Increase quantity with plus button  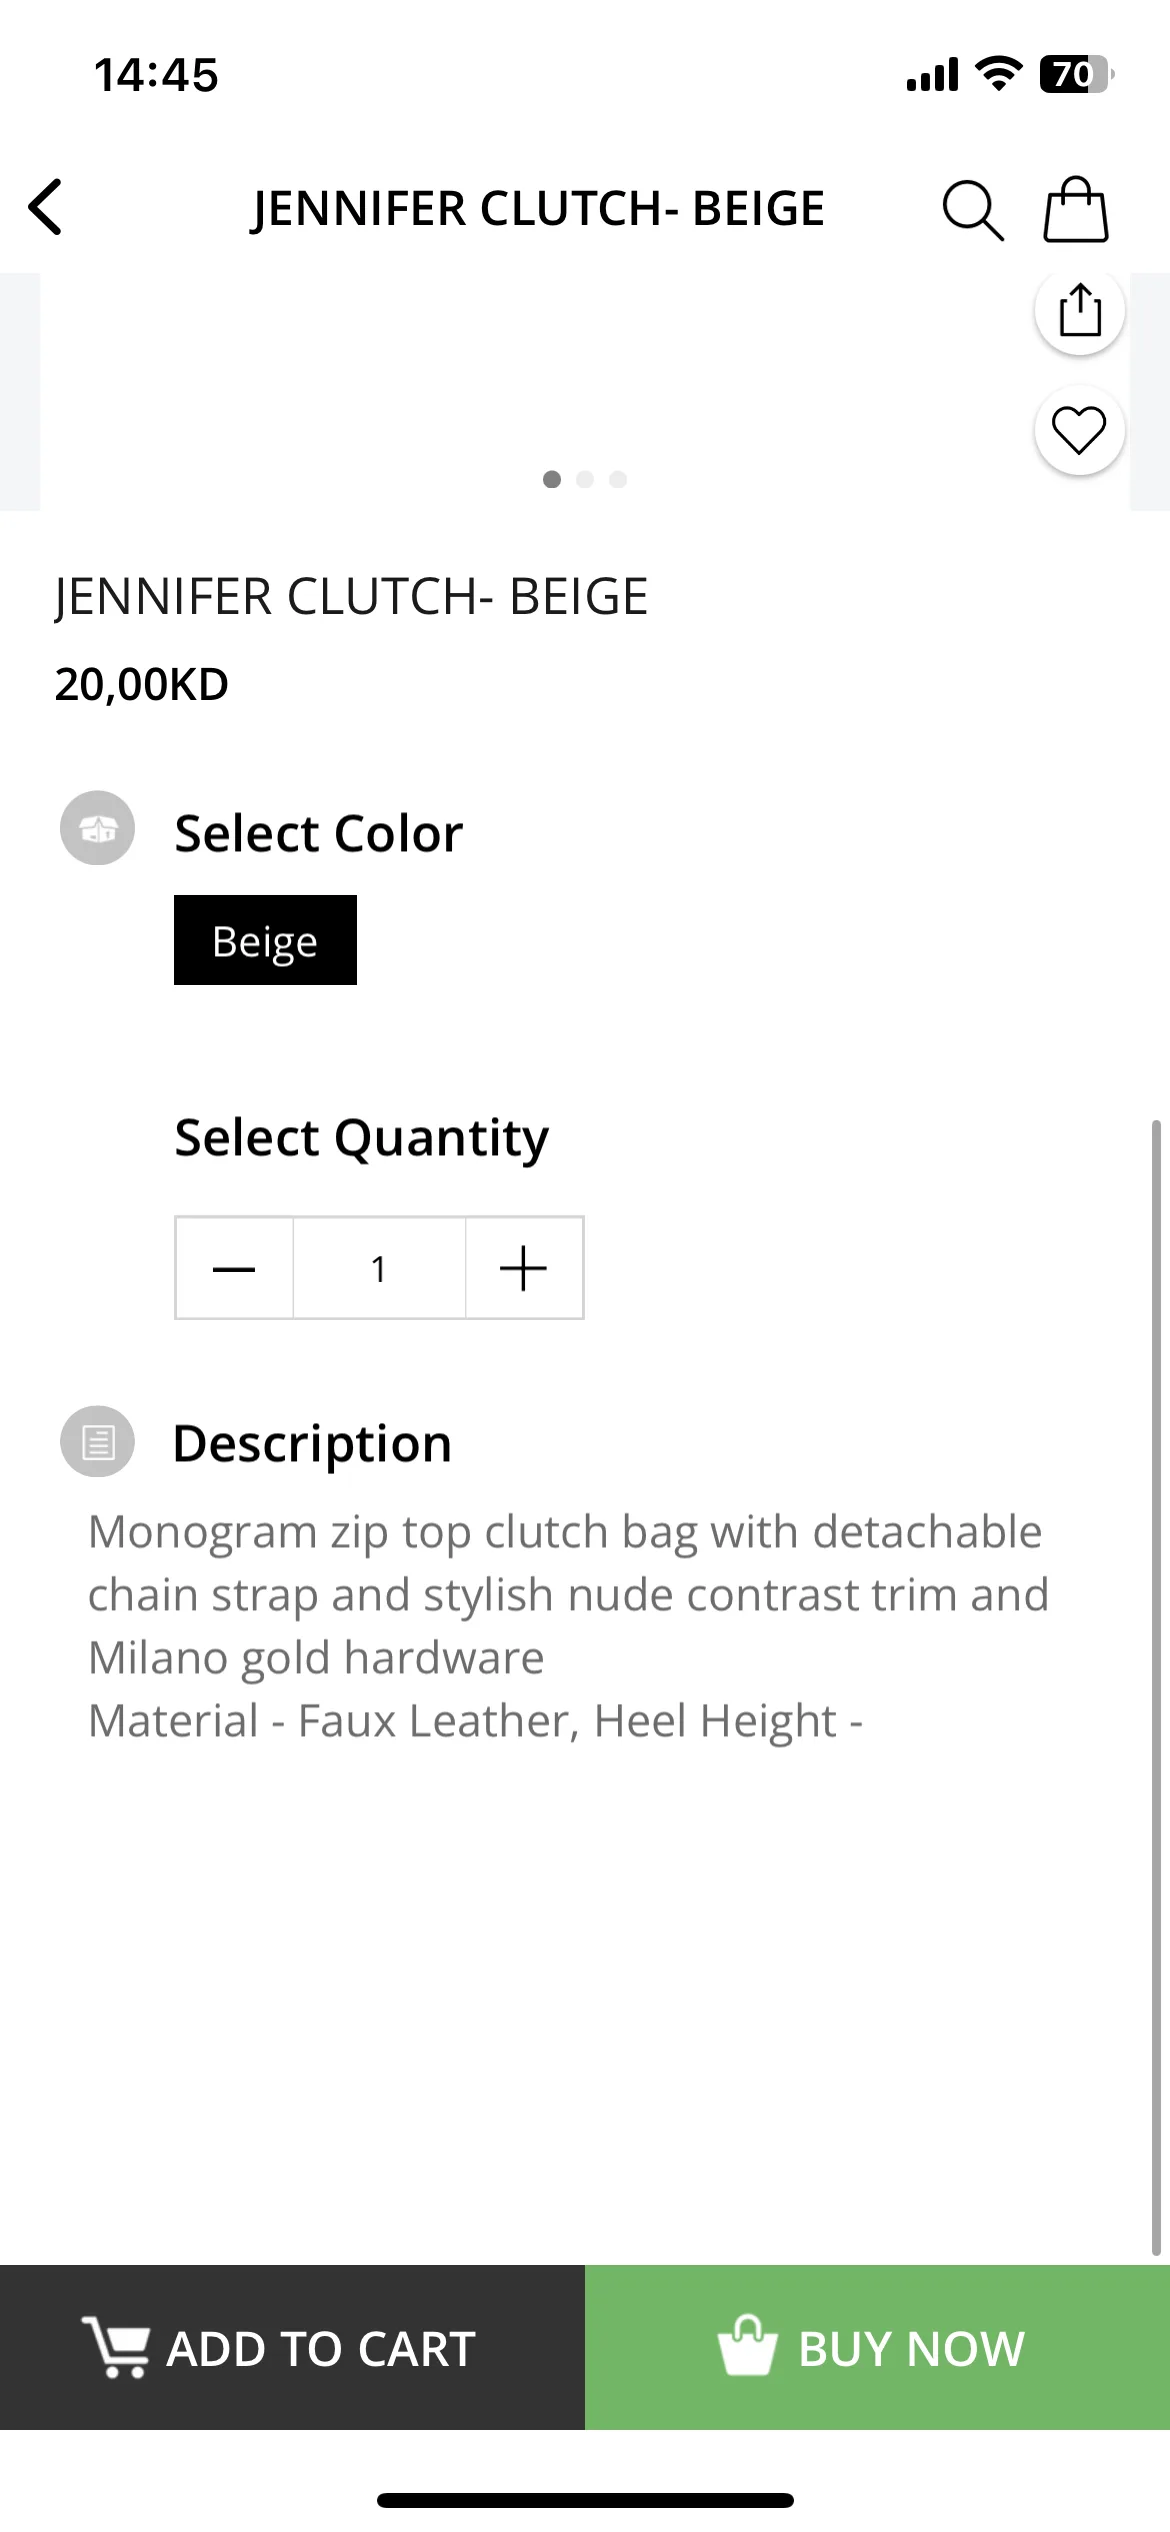pyautogui.click(x=524, y=1268)
